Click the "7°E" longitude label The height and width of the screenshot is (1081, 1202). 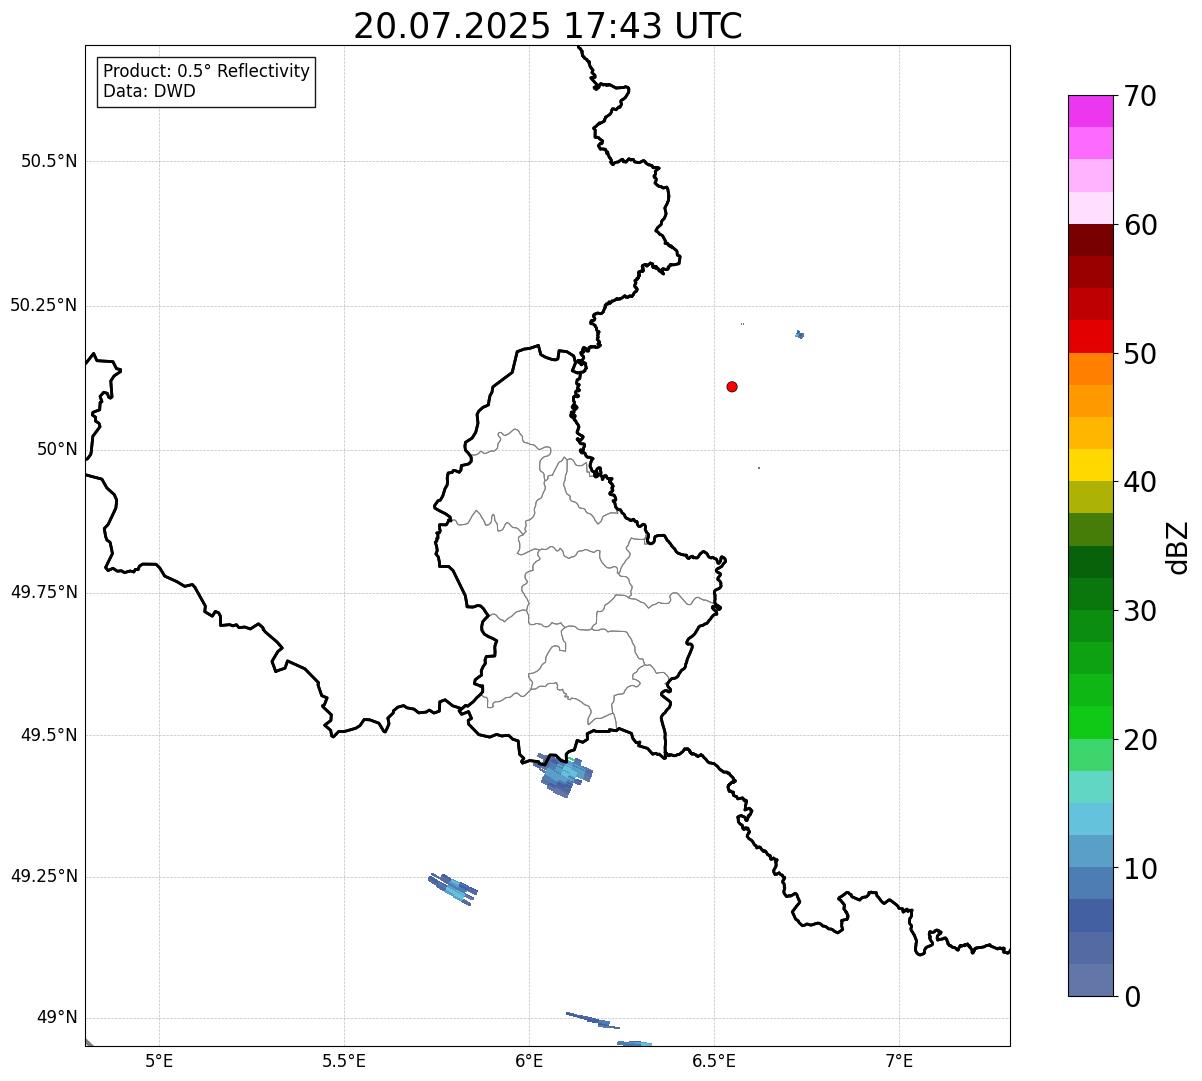pyautogui.click(x=899, y=1061)
